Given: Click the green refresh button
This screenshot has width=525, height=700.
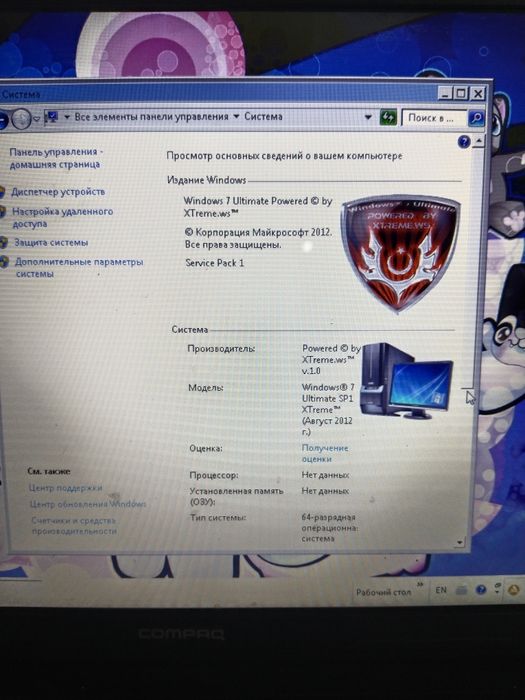Looking at the screenshot, I should pos(388,117).
